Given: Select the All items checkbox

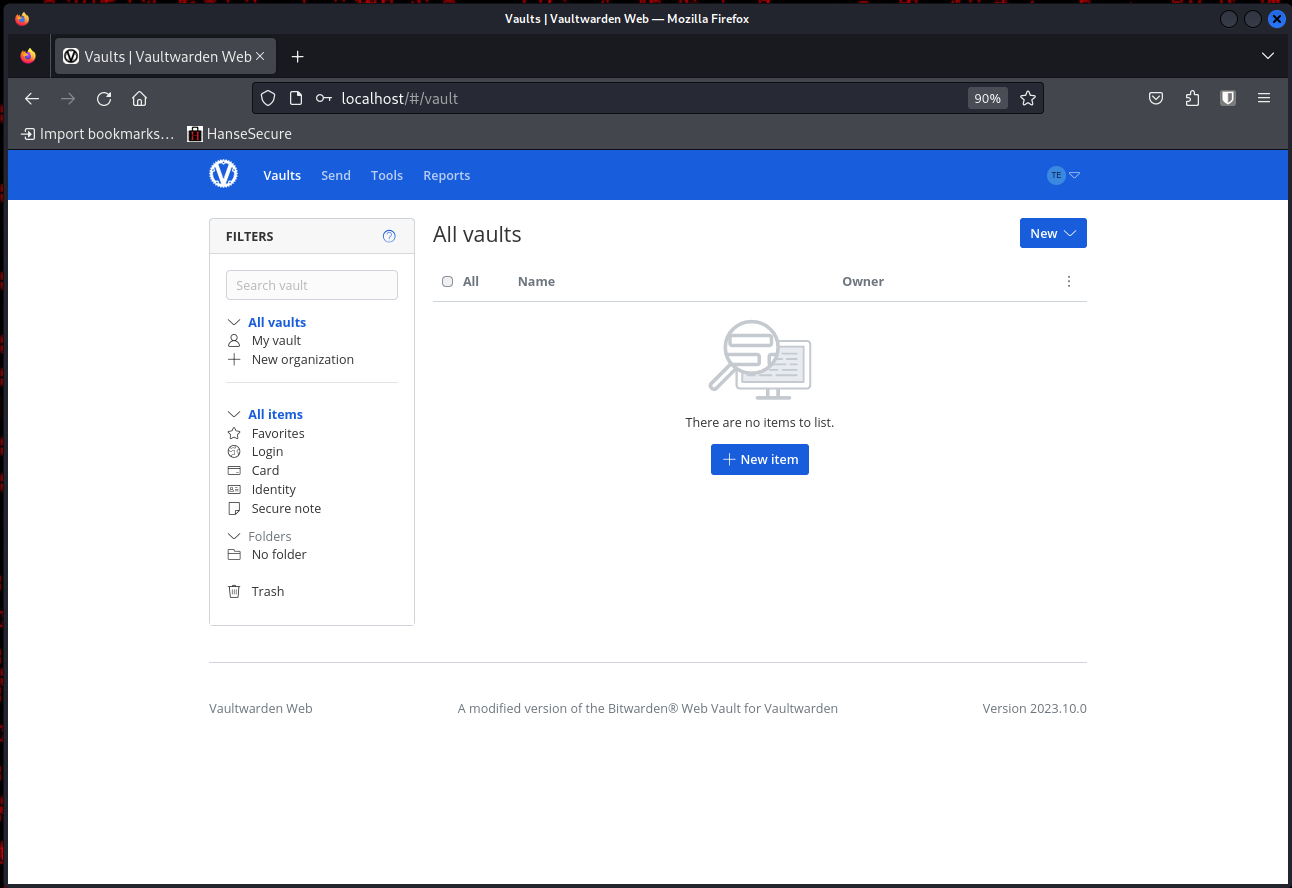Looking at the screenshot, I should point(447,281).
